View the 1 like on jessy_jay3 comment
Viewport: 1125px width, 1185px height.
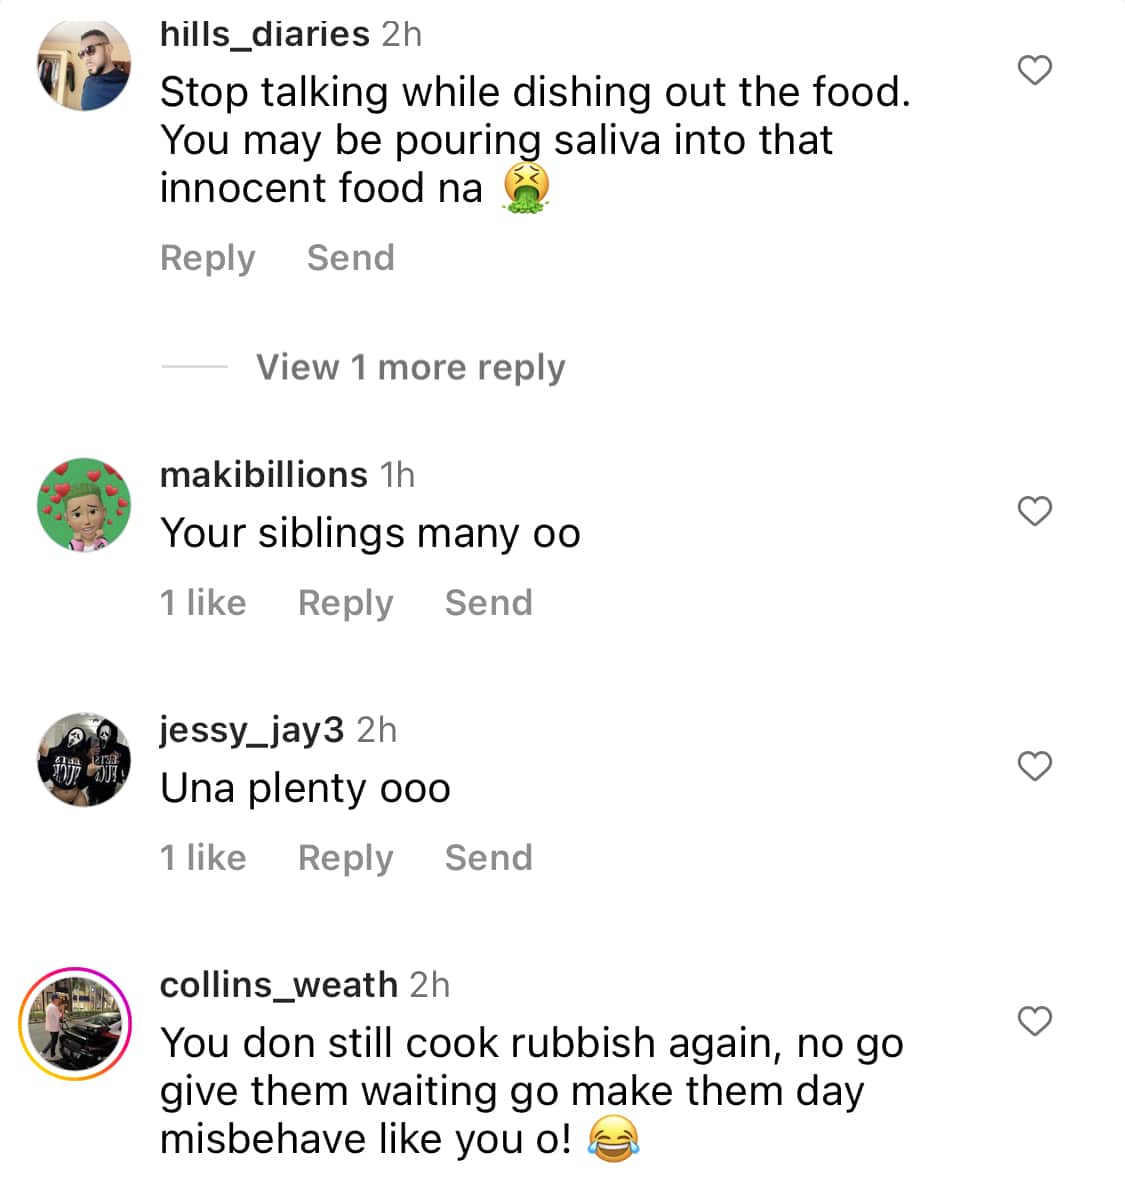(x=203, y=858)
